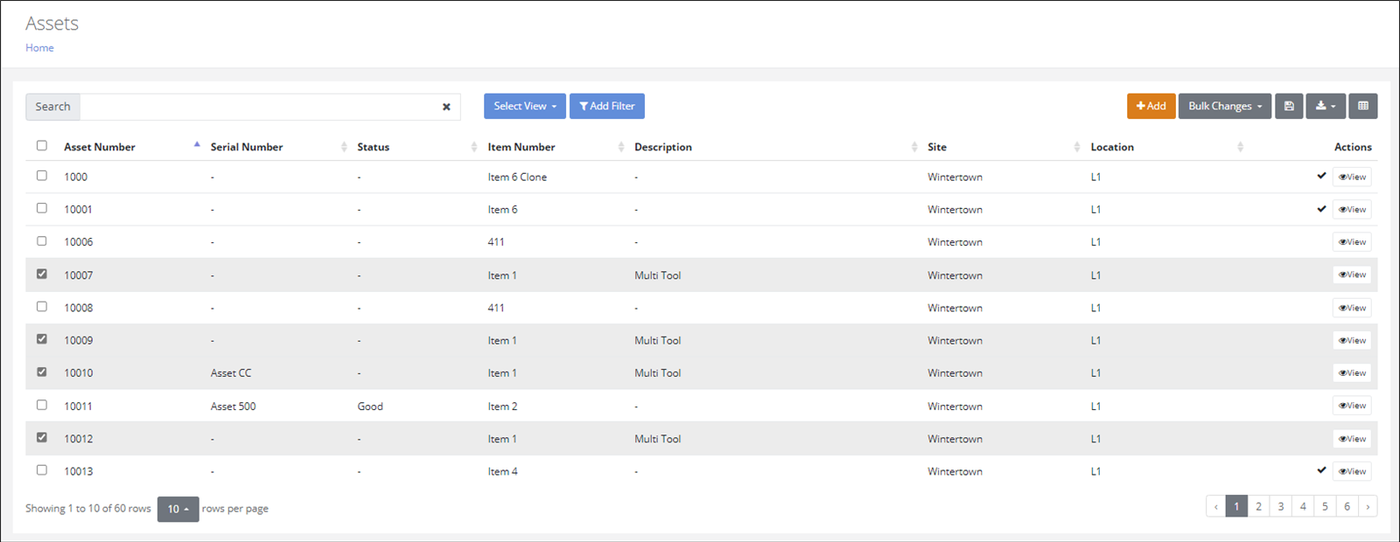Click checkmark icon in asset 10013 row
Viewport: 1400px width, 542px height.
(1322, 470)
